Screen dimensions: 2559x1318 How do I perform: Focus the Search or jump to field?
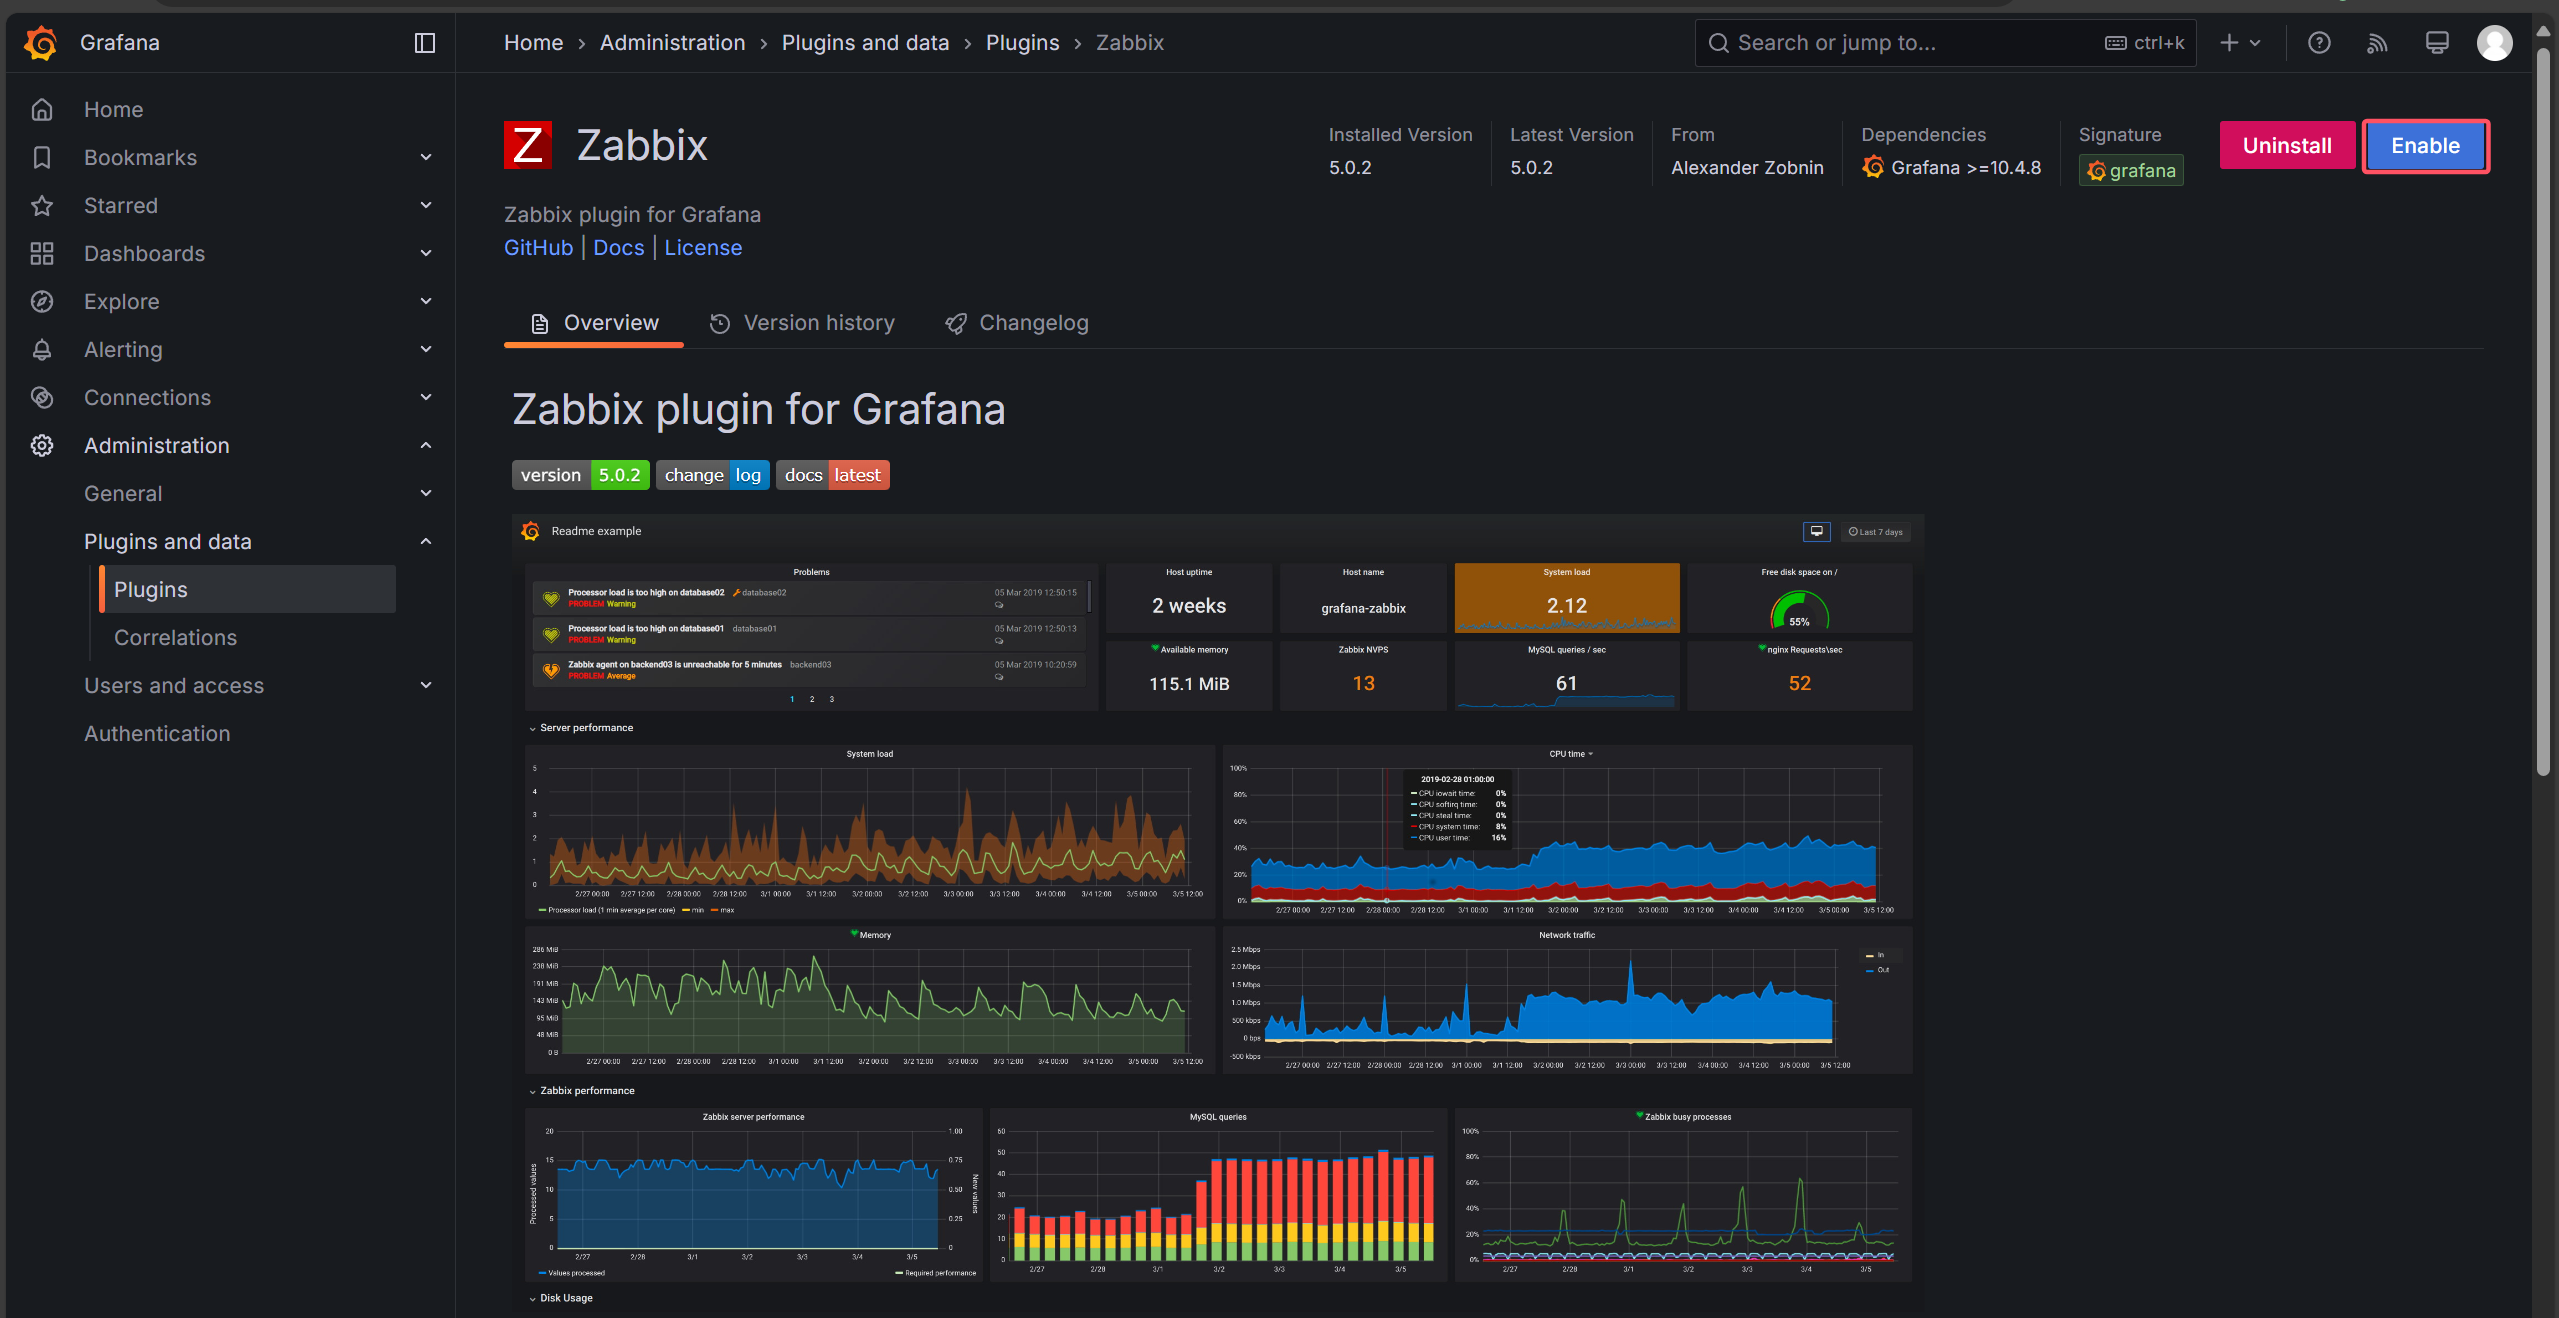point(1945,43)
